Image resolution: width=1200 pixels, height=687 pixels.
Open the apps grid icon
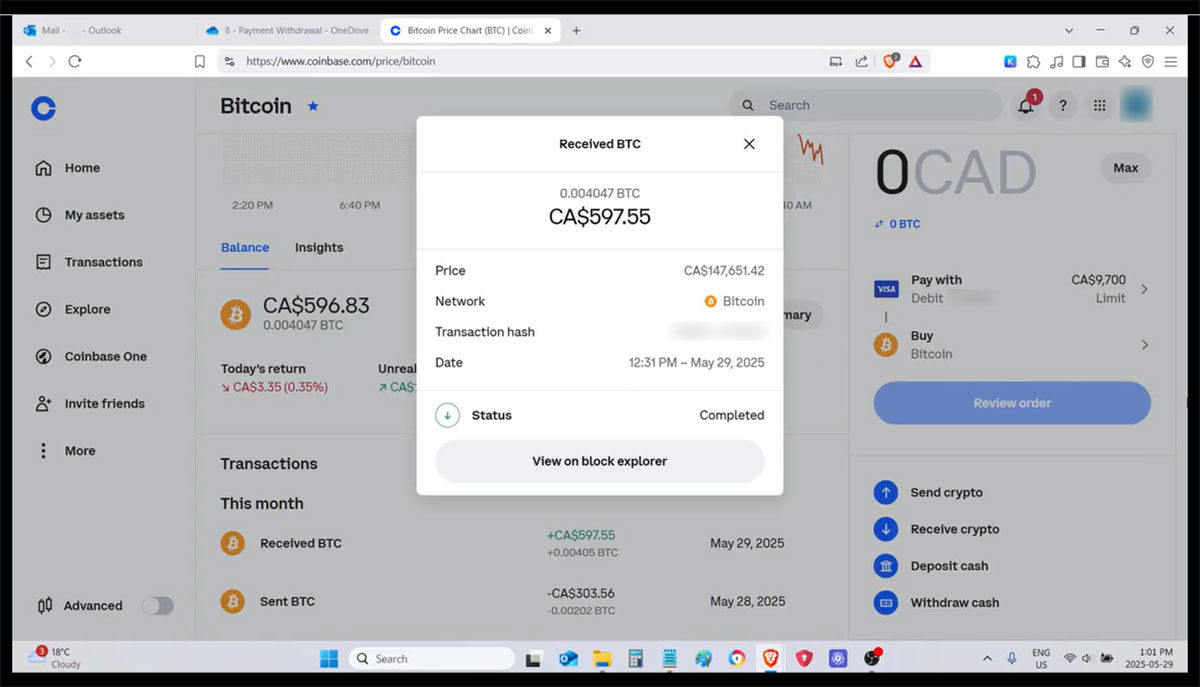(x=1100, y=105)
